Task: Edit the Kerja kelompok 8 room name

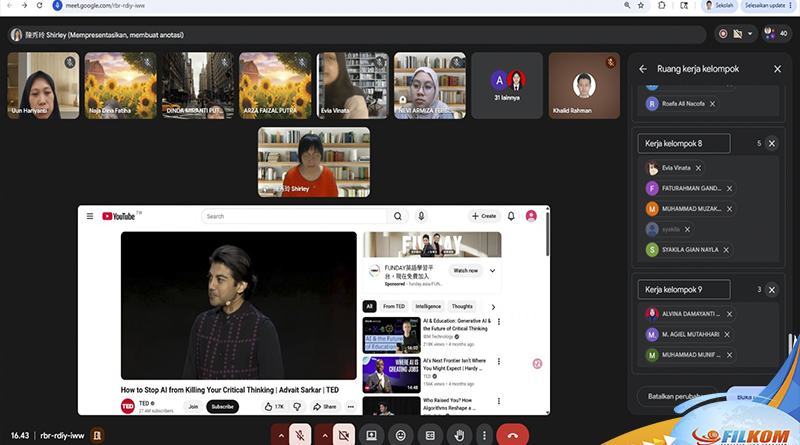Action: point(684,143)
